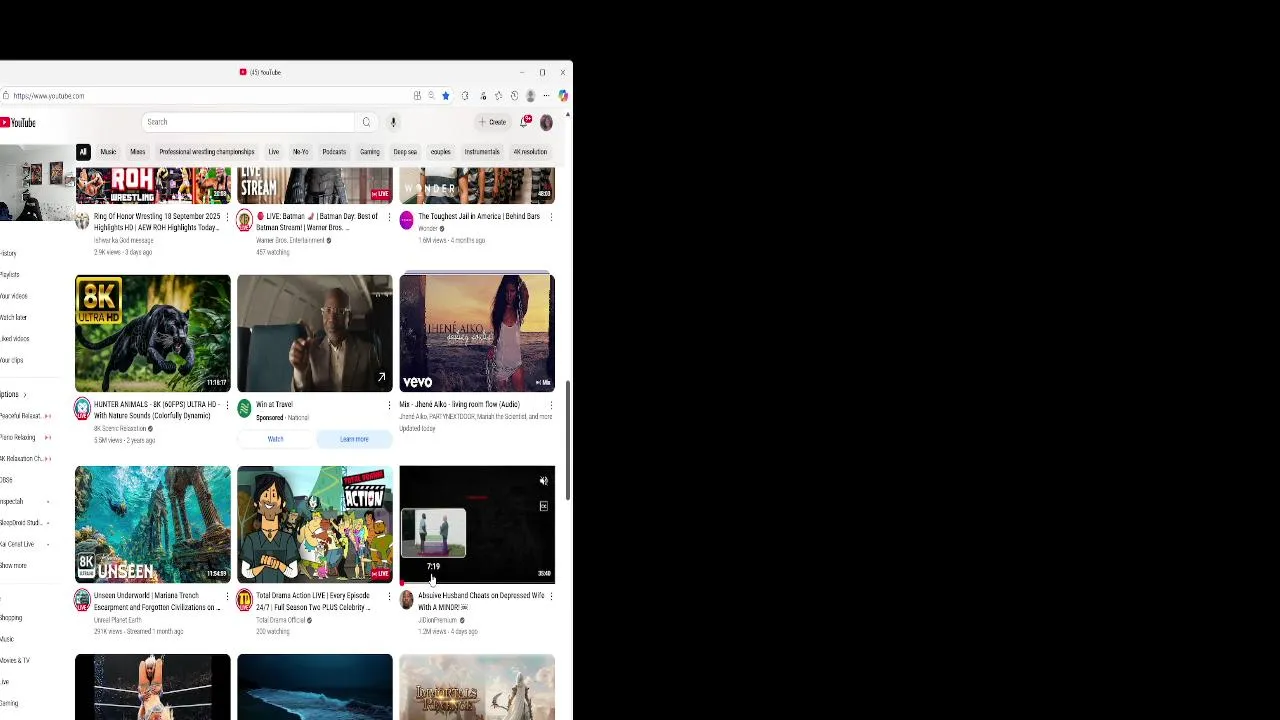The image size is (1280, 720).
Task: Click the split screen icon in address bar
Action: pos(417,96)
